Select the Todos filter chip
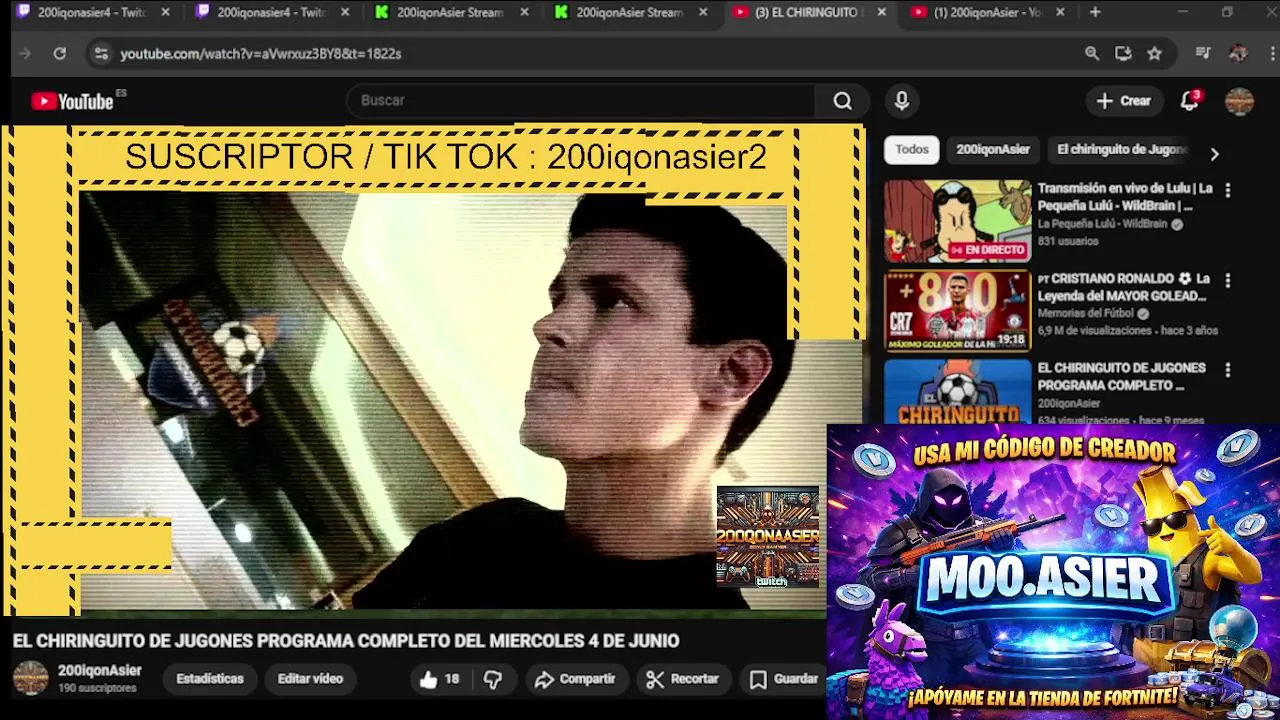 click(x=912, y=149)
